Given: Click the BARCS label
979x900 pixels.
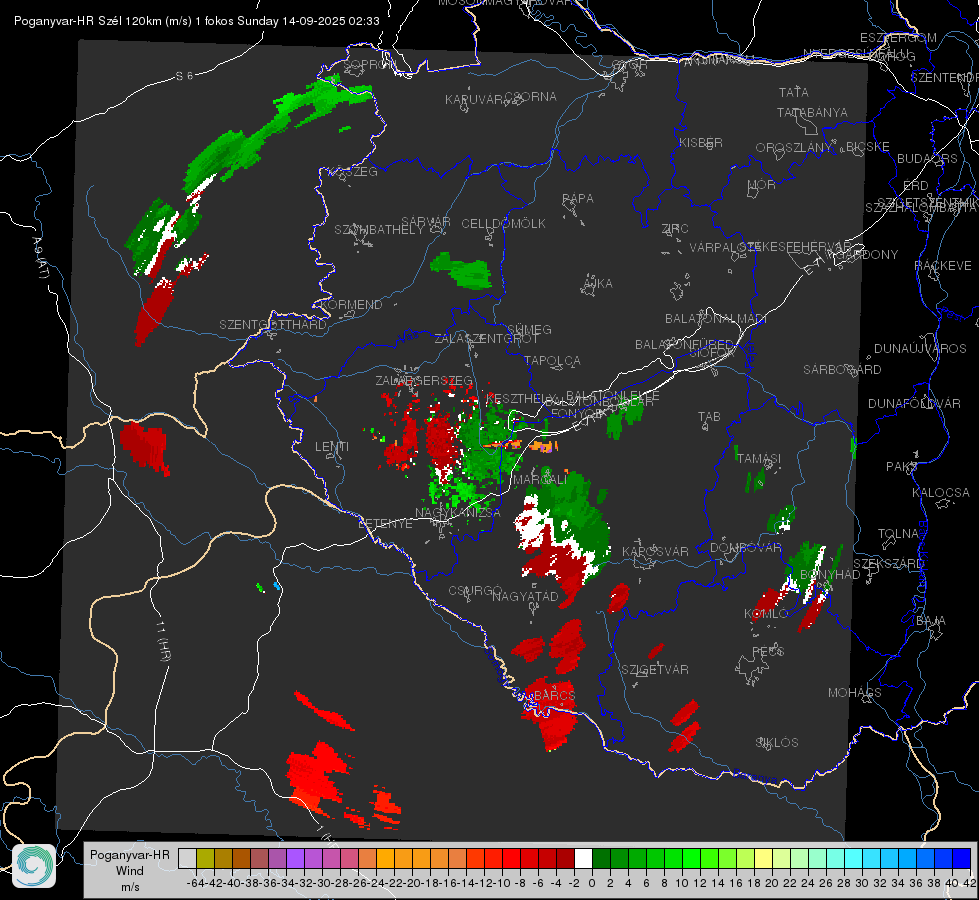Looking at the screenshot, I should click(x=554, y=695).
